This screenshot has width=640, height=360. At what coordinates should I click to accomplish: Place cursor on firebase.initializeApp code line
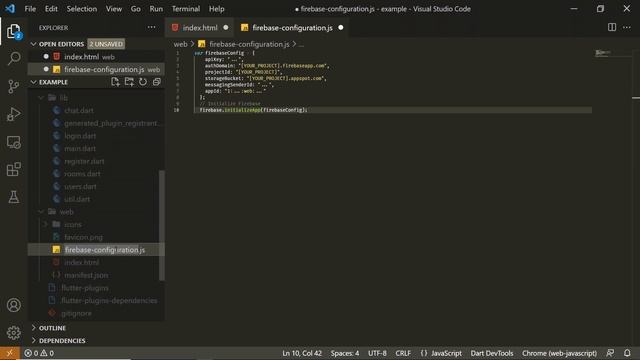[253, 110]
